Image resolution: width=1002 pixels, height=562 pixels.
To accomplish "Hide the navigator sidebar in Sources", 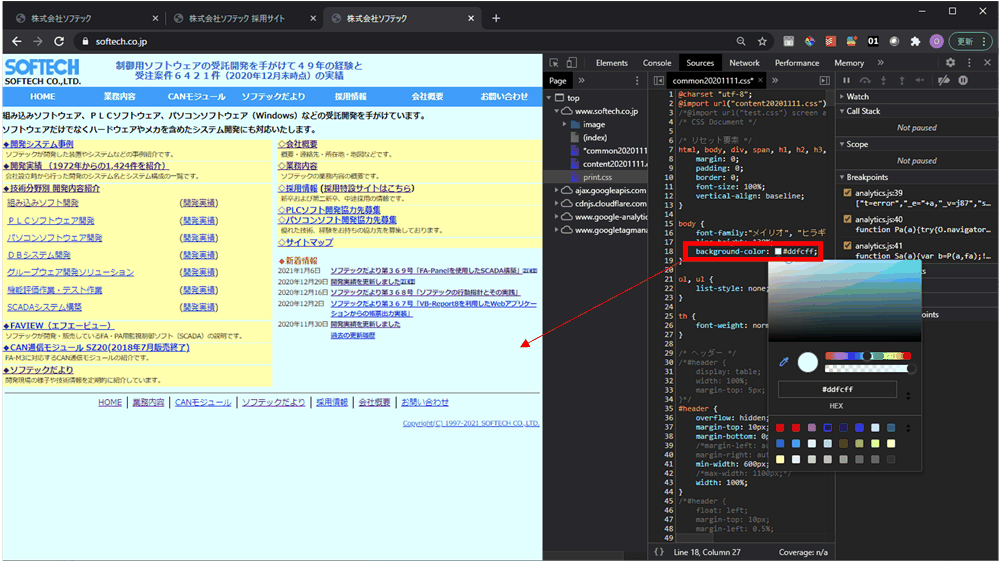I will point(659,81).
